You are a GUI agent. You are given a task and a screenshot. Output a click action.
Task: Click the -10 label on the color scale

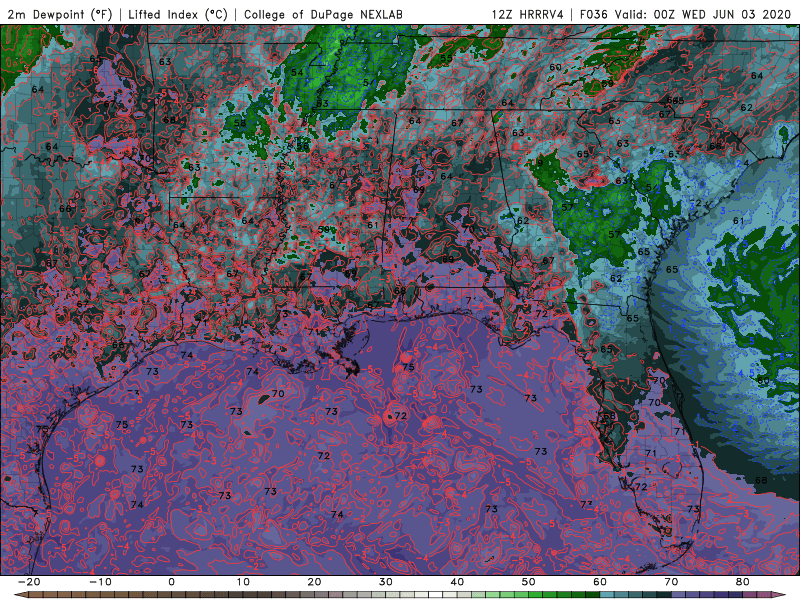(100, 582)
